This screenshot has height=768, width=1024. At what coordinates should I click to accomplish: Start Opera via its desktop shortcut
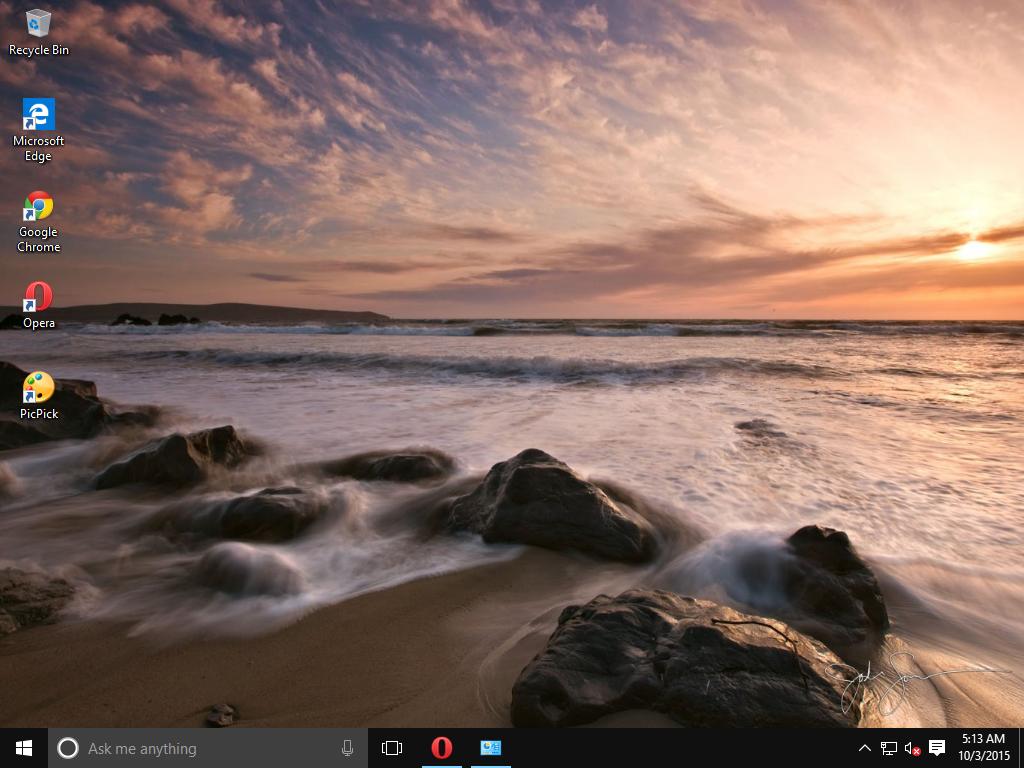[38, 298]
